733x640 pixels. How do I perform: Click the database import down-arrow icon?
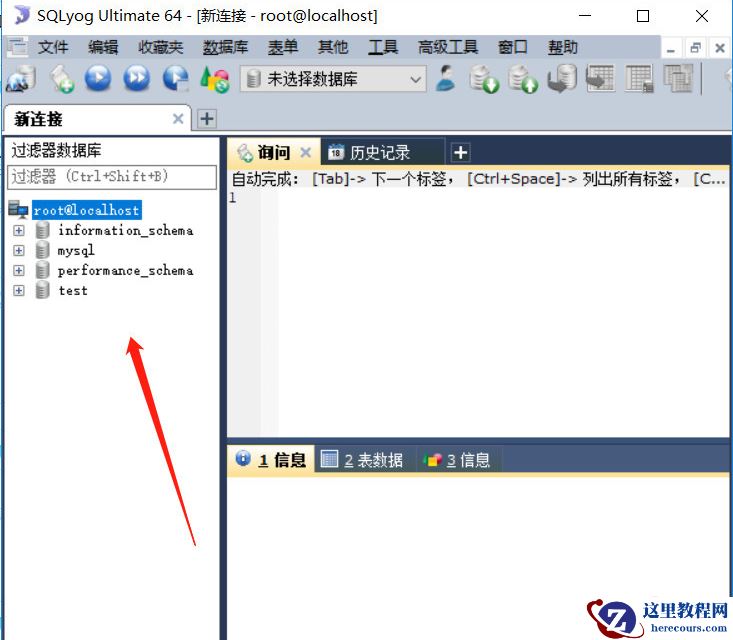click(x=484, y=79)
